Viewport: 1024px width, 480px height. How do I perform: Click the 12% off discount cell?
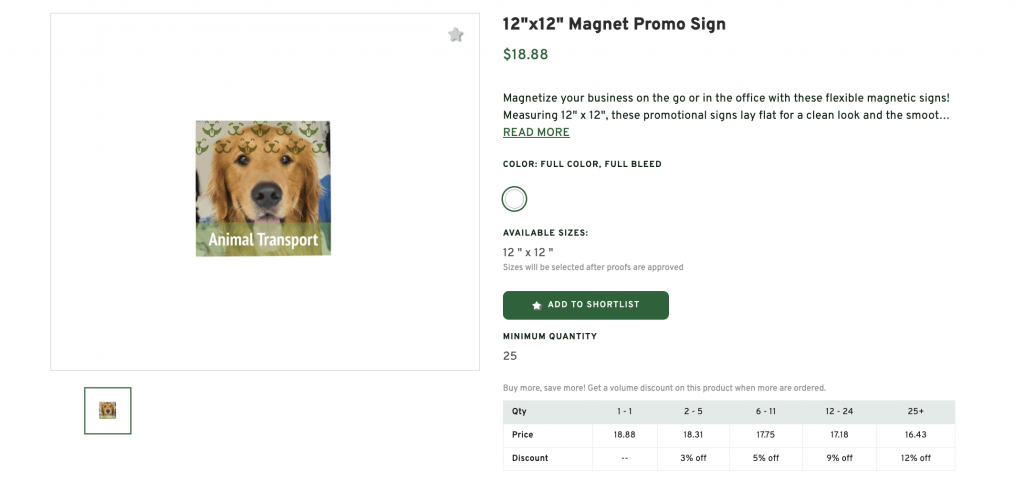point(915,458)
